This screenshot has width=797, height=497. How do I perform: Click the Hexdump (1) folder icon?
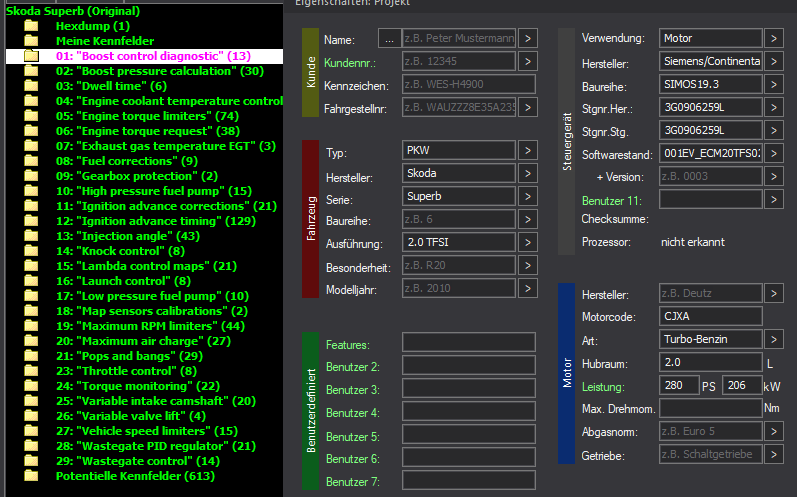tap(31, 26)
